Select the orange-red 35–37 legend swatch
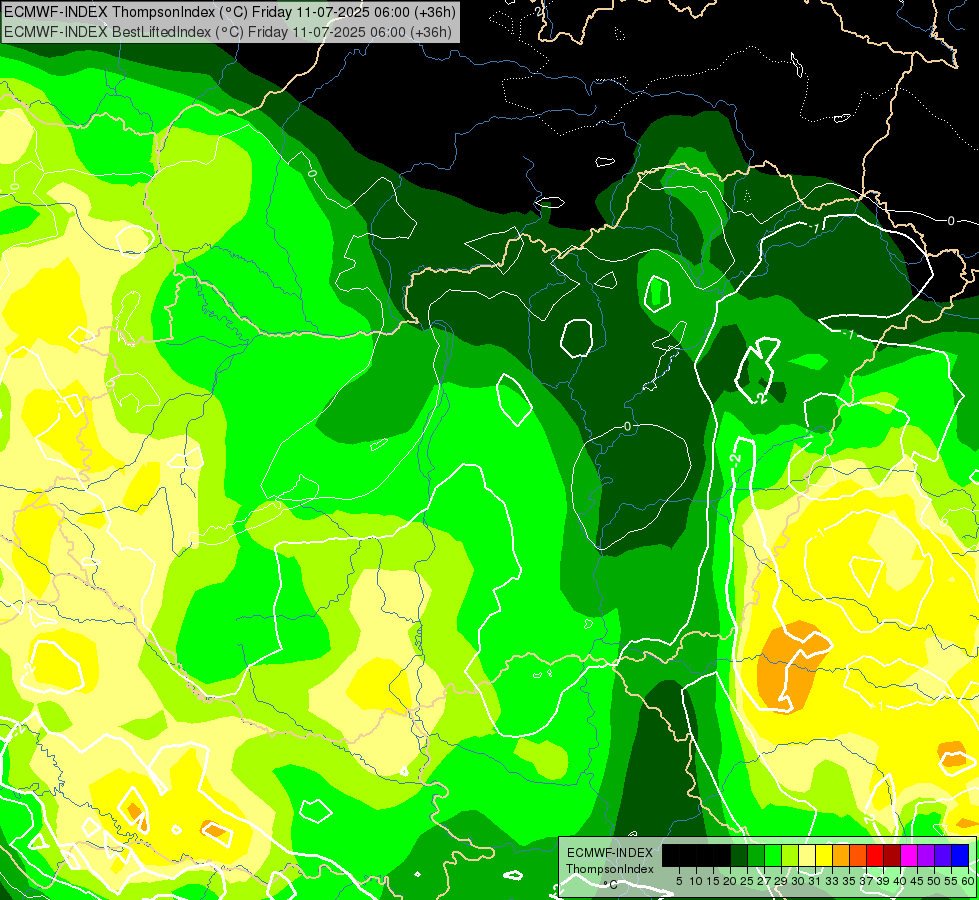 [x=858, y=855]
